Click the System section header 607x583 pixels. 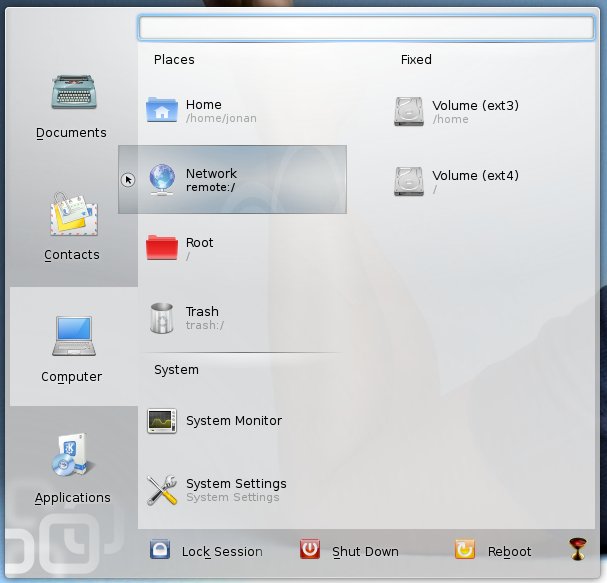tap(177, 370)
